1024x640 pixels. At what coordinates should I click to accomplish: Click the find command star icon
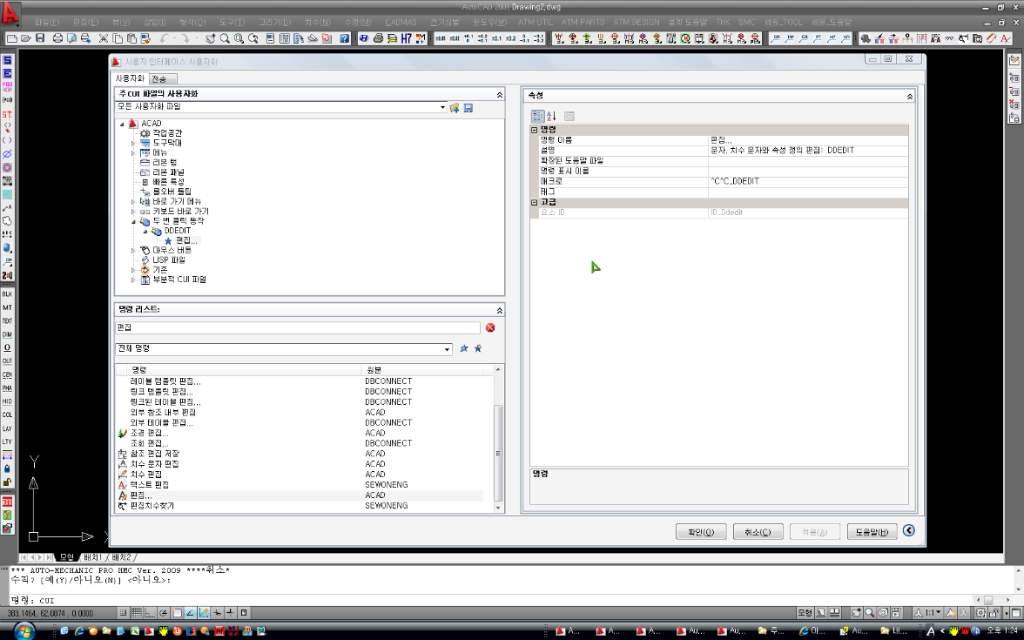pos(464,349)
